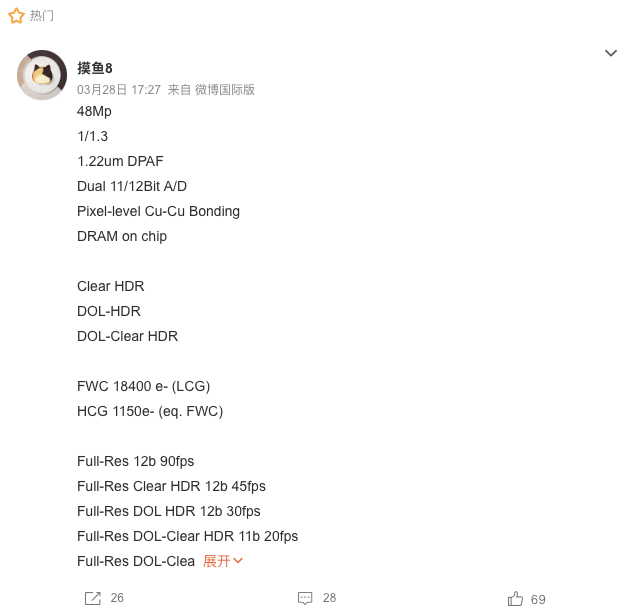This screenshot has height=614, width=633.
Task: Click the hot star icon
Action: coord(16,16)
